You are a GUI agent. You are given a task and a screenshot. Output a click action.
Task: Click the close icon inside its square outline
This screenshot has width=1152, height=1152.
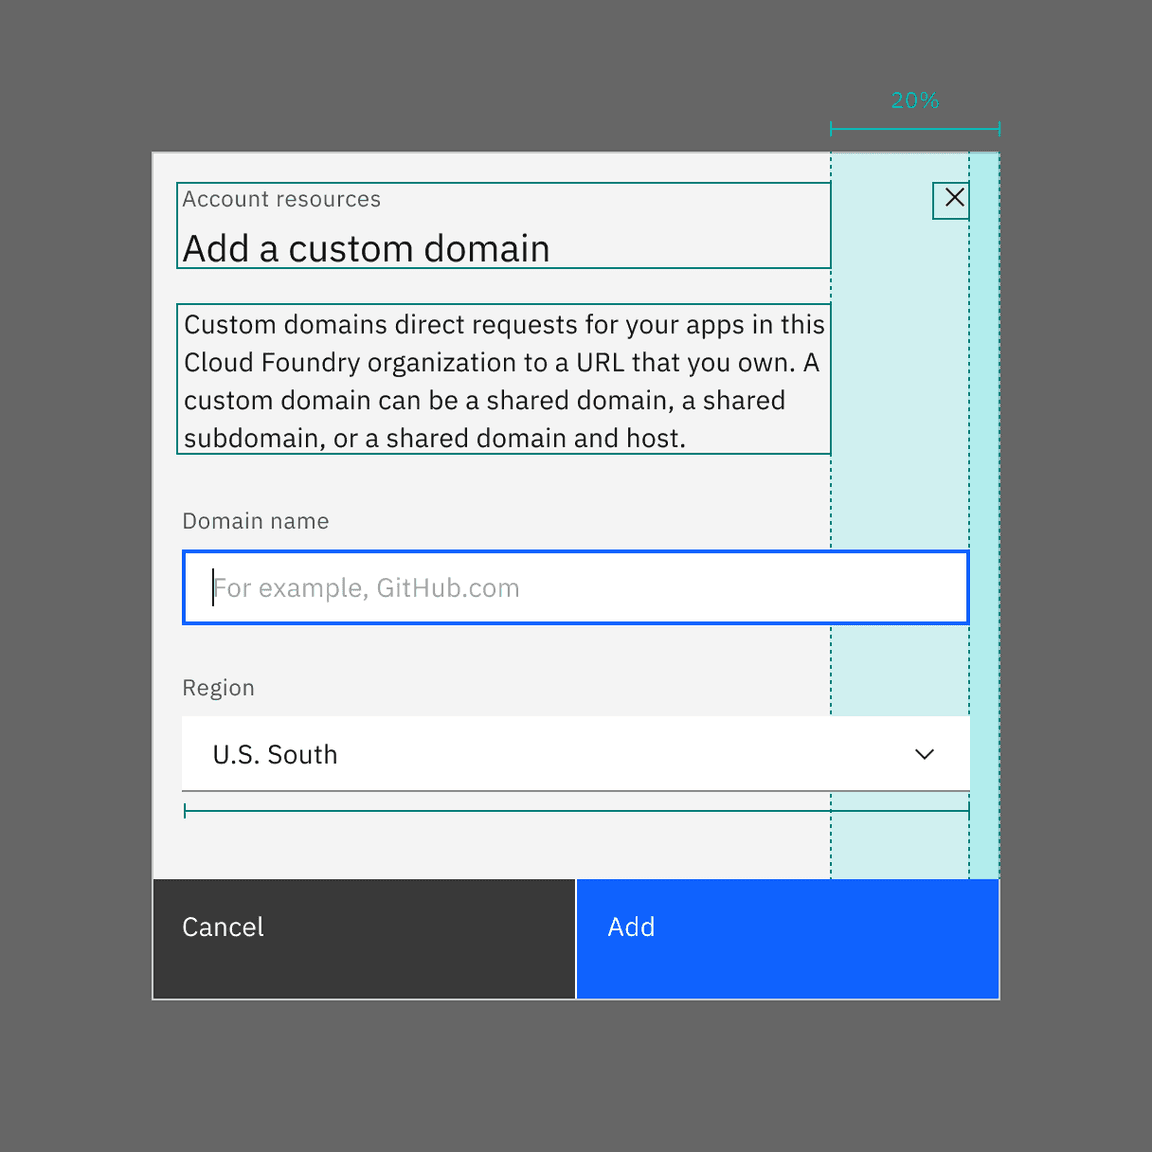pos(950,200)
